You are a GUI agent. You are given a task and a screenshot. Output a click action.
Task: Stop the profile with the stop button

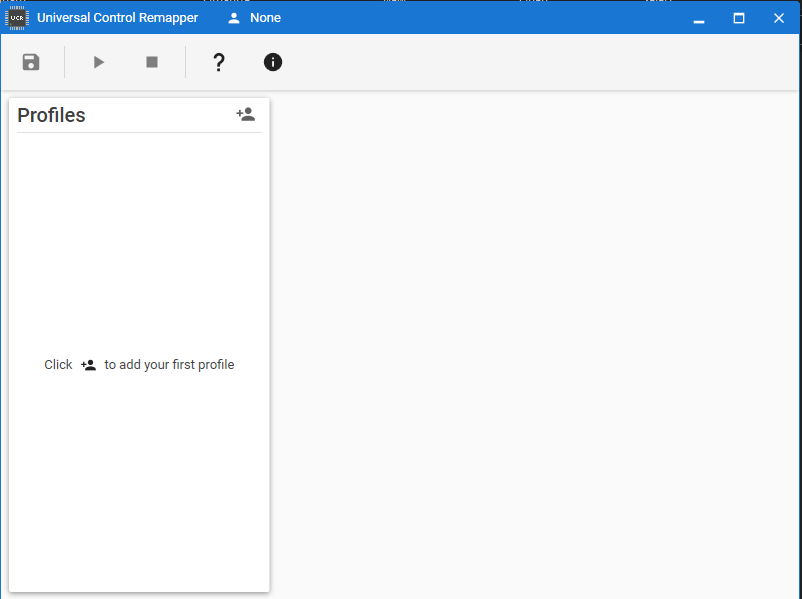(x=152, y=62)
